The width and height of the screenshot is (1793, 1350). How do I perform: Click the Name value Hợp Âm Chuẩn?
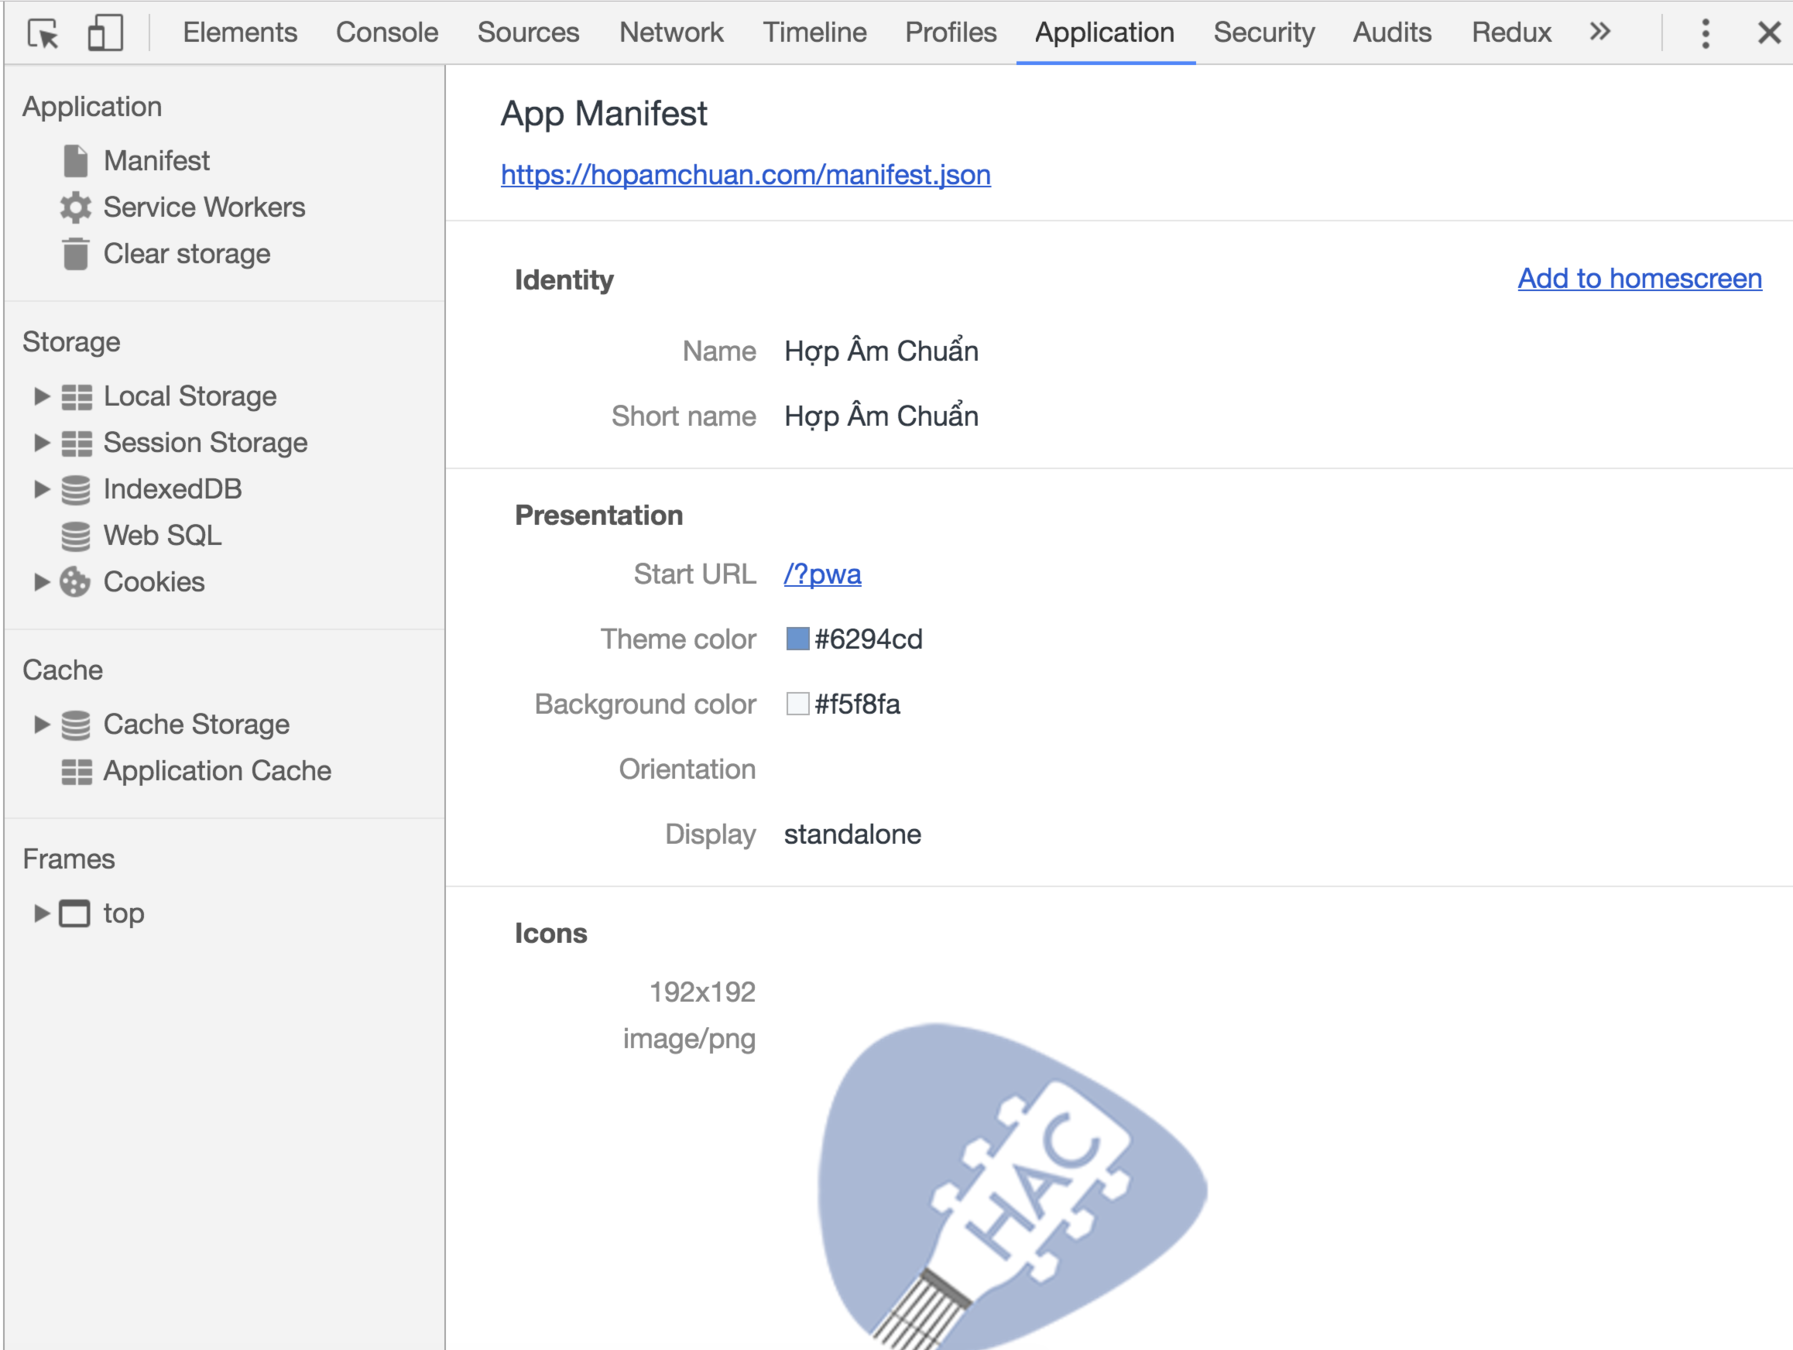pyautogui.click(x=881, y=351)
